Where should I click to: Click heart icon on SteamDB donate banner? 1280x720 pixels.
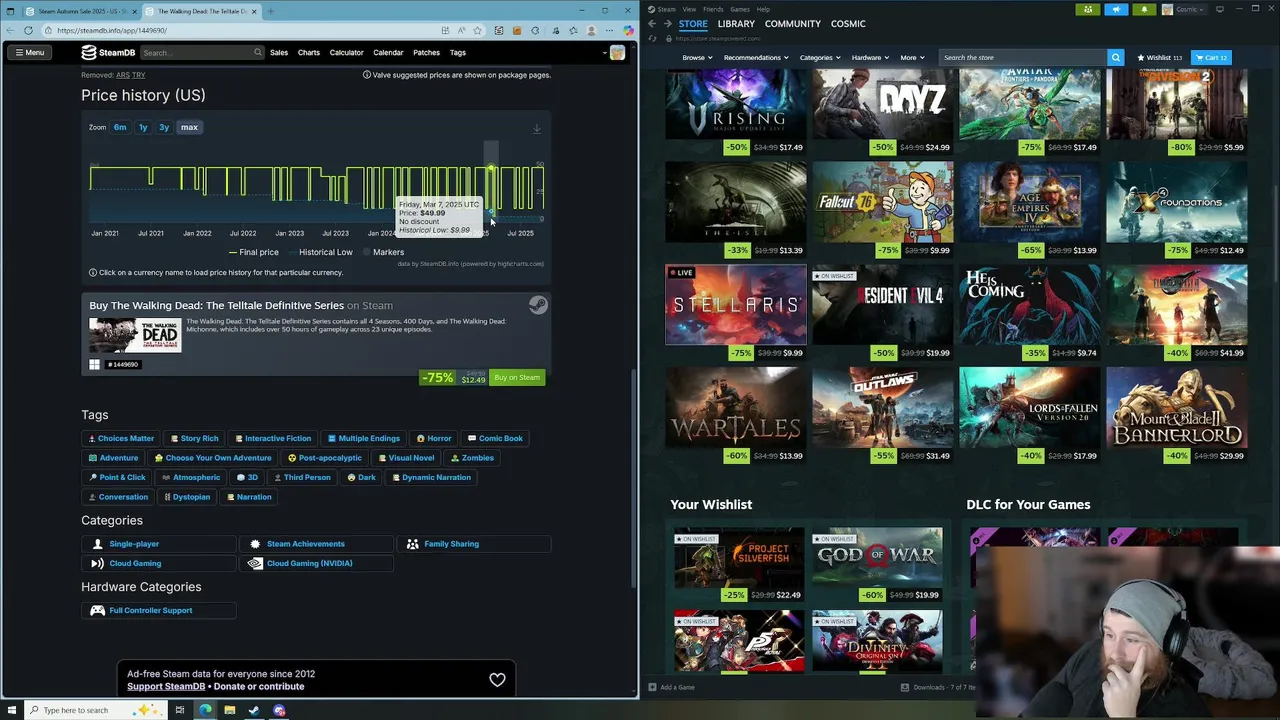coord(497,680)
